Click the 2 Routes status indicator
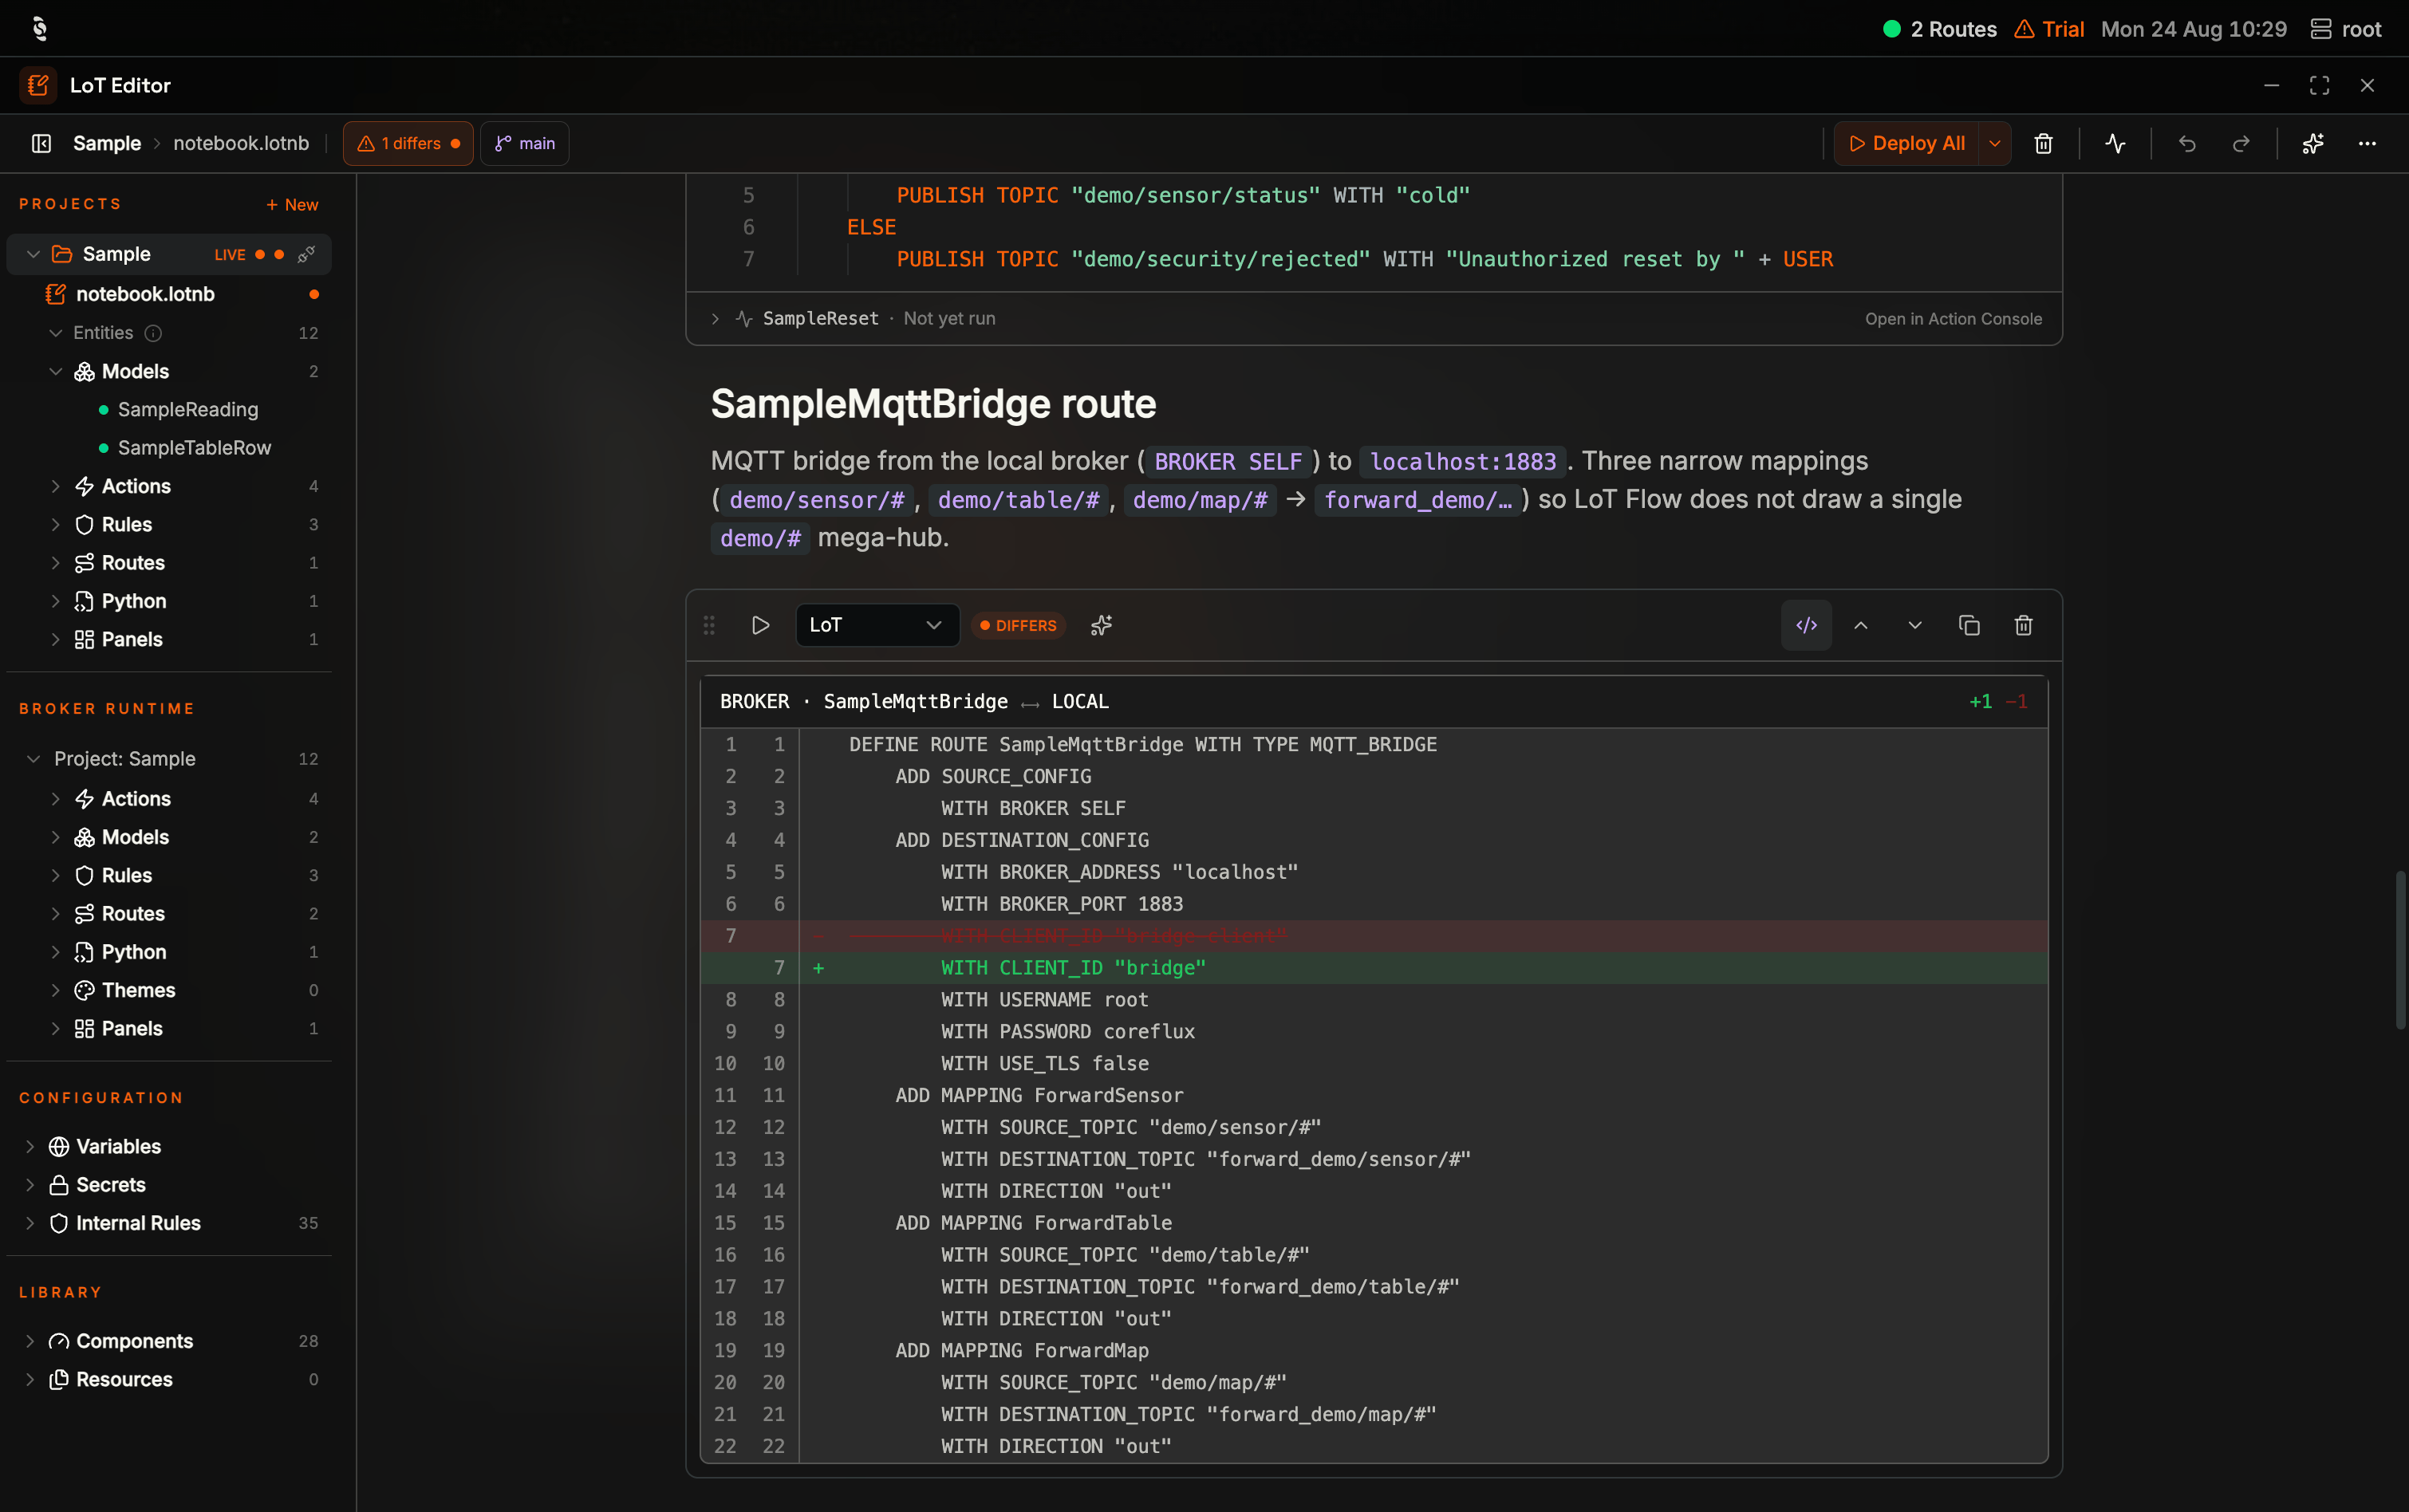 pyautogui.click(x=1940, y=29)
